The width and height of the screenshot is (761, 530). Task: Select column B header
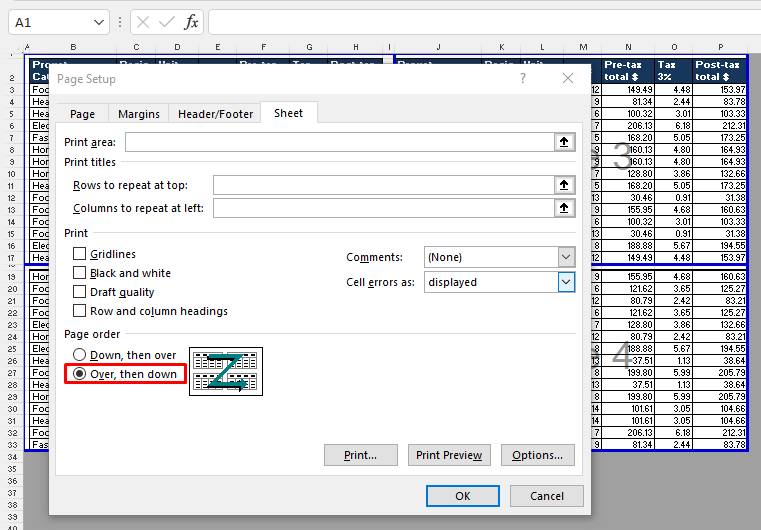pos(73,47)
